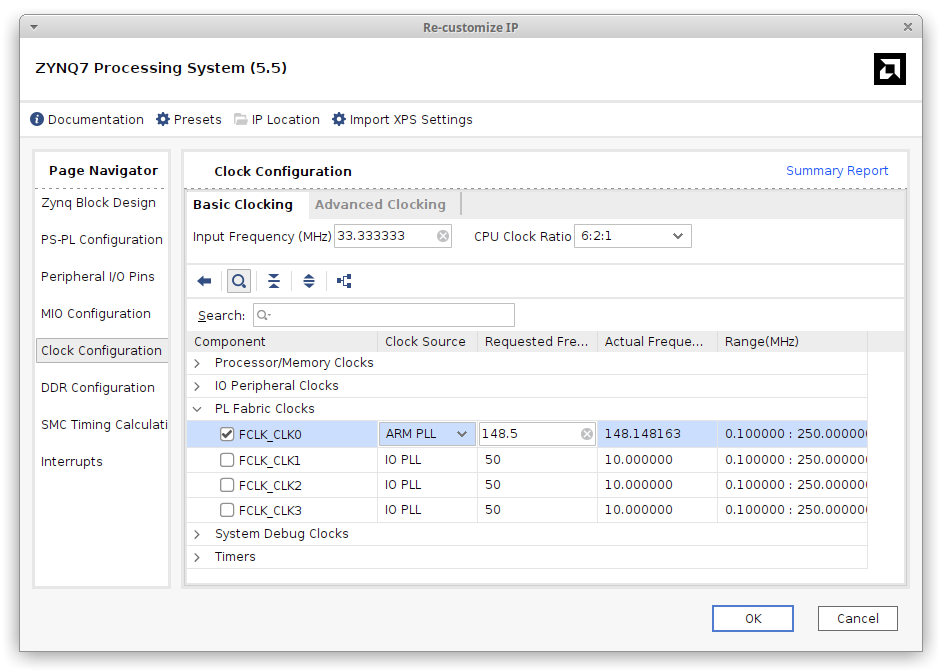Switch to the Advanced Clocking tab

pos(380,204)
